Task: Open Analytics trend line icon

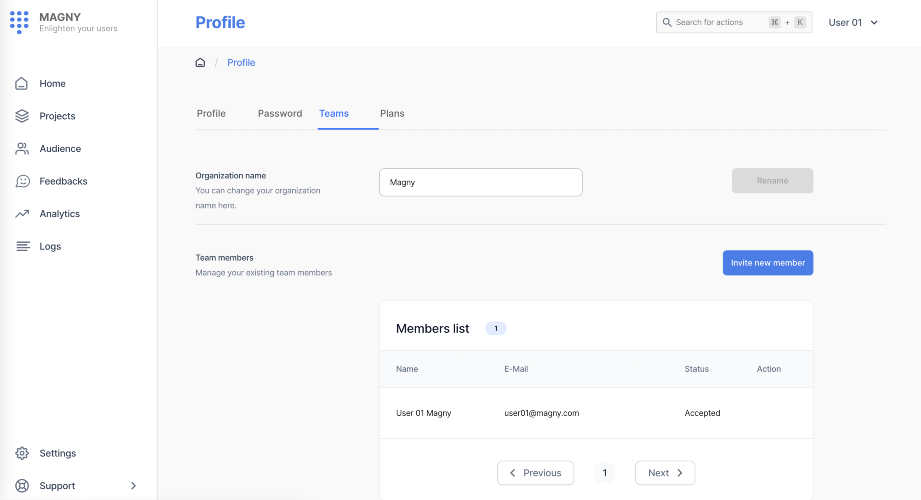Action: 22,214
